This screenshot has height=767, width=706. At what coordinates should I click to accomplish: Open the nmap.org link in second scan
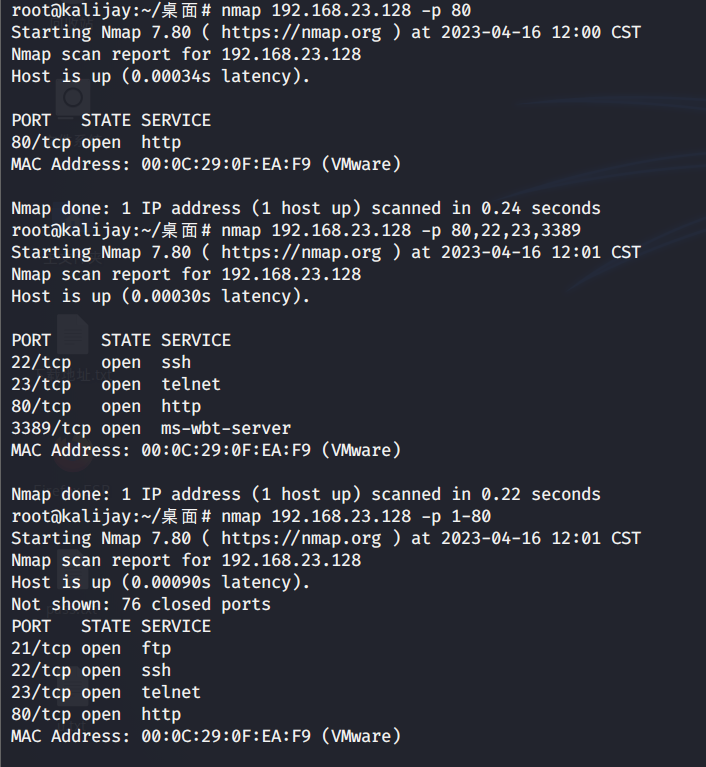300,252
